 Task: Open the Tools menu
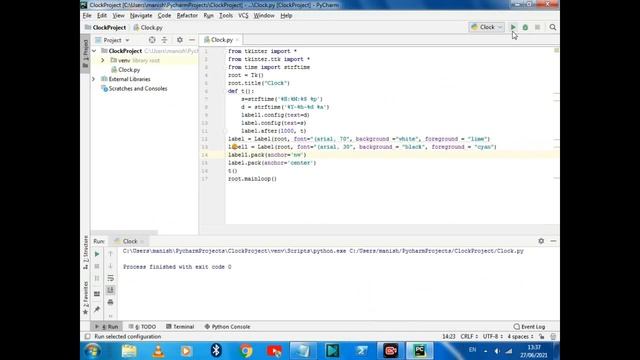(x=226, y=16)
